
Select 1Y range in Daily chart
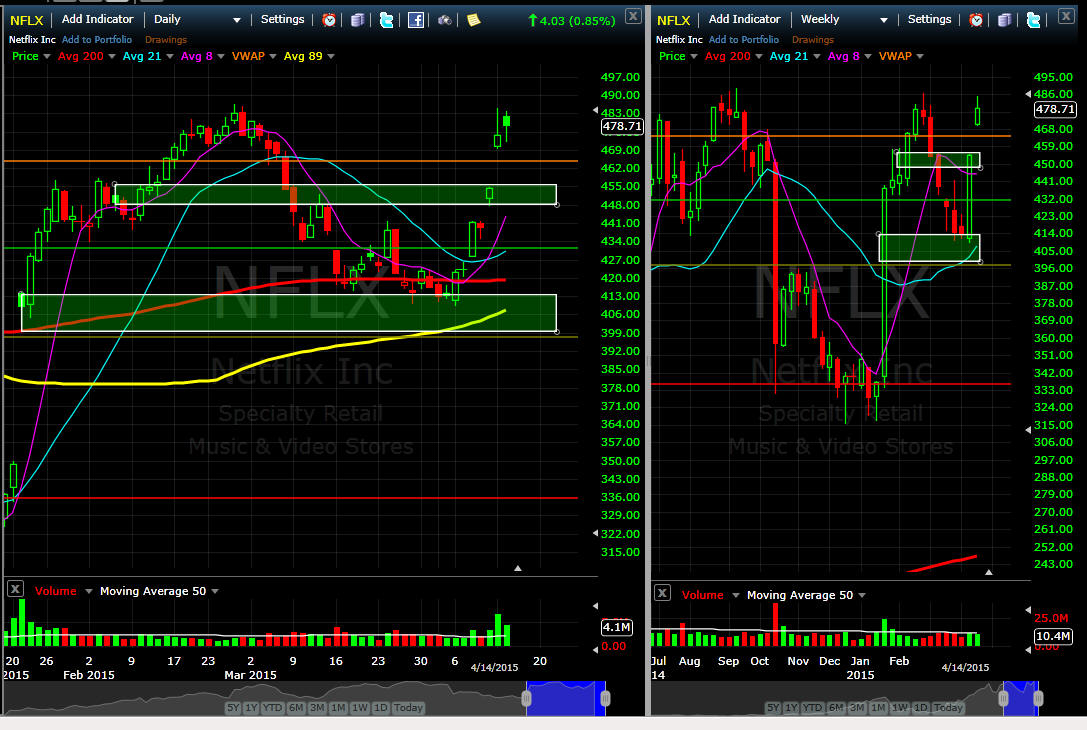click(x=251, y=708)
